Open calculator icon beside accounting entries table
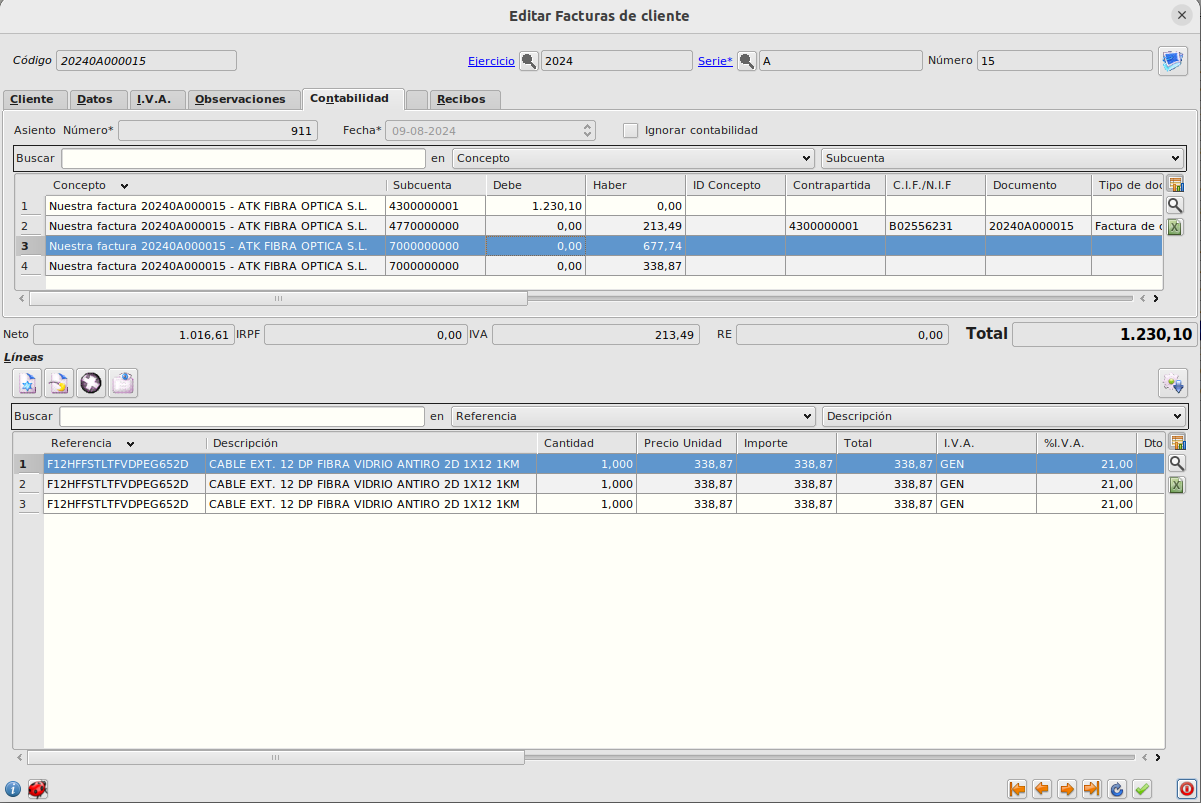The width and height of the screenshot is (1201, 803). click(x=1176, y=184)
